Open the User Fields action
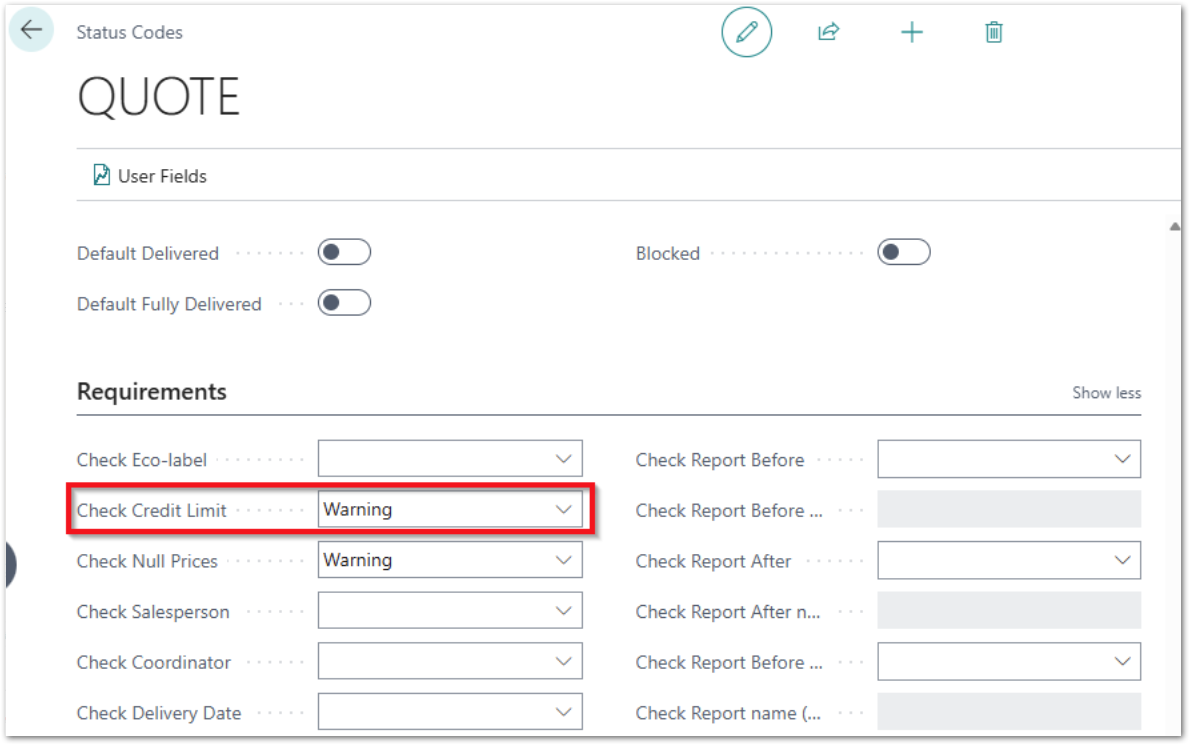This screenshot has height=745, width=1190. [161, 176]
